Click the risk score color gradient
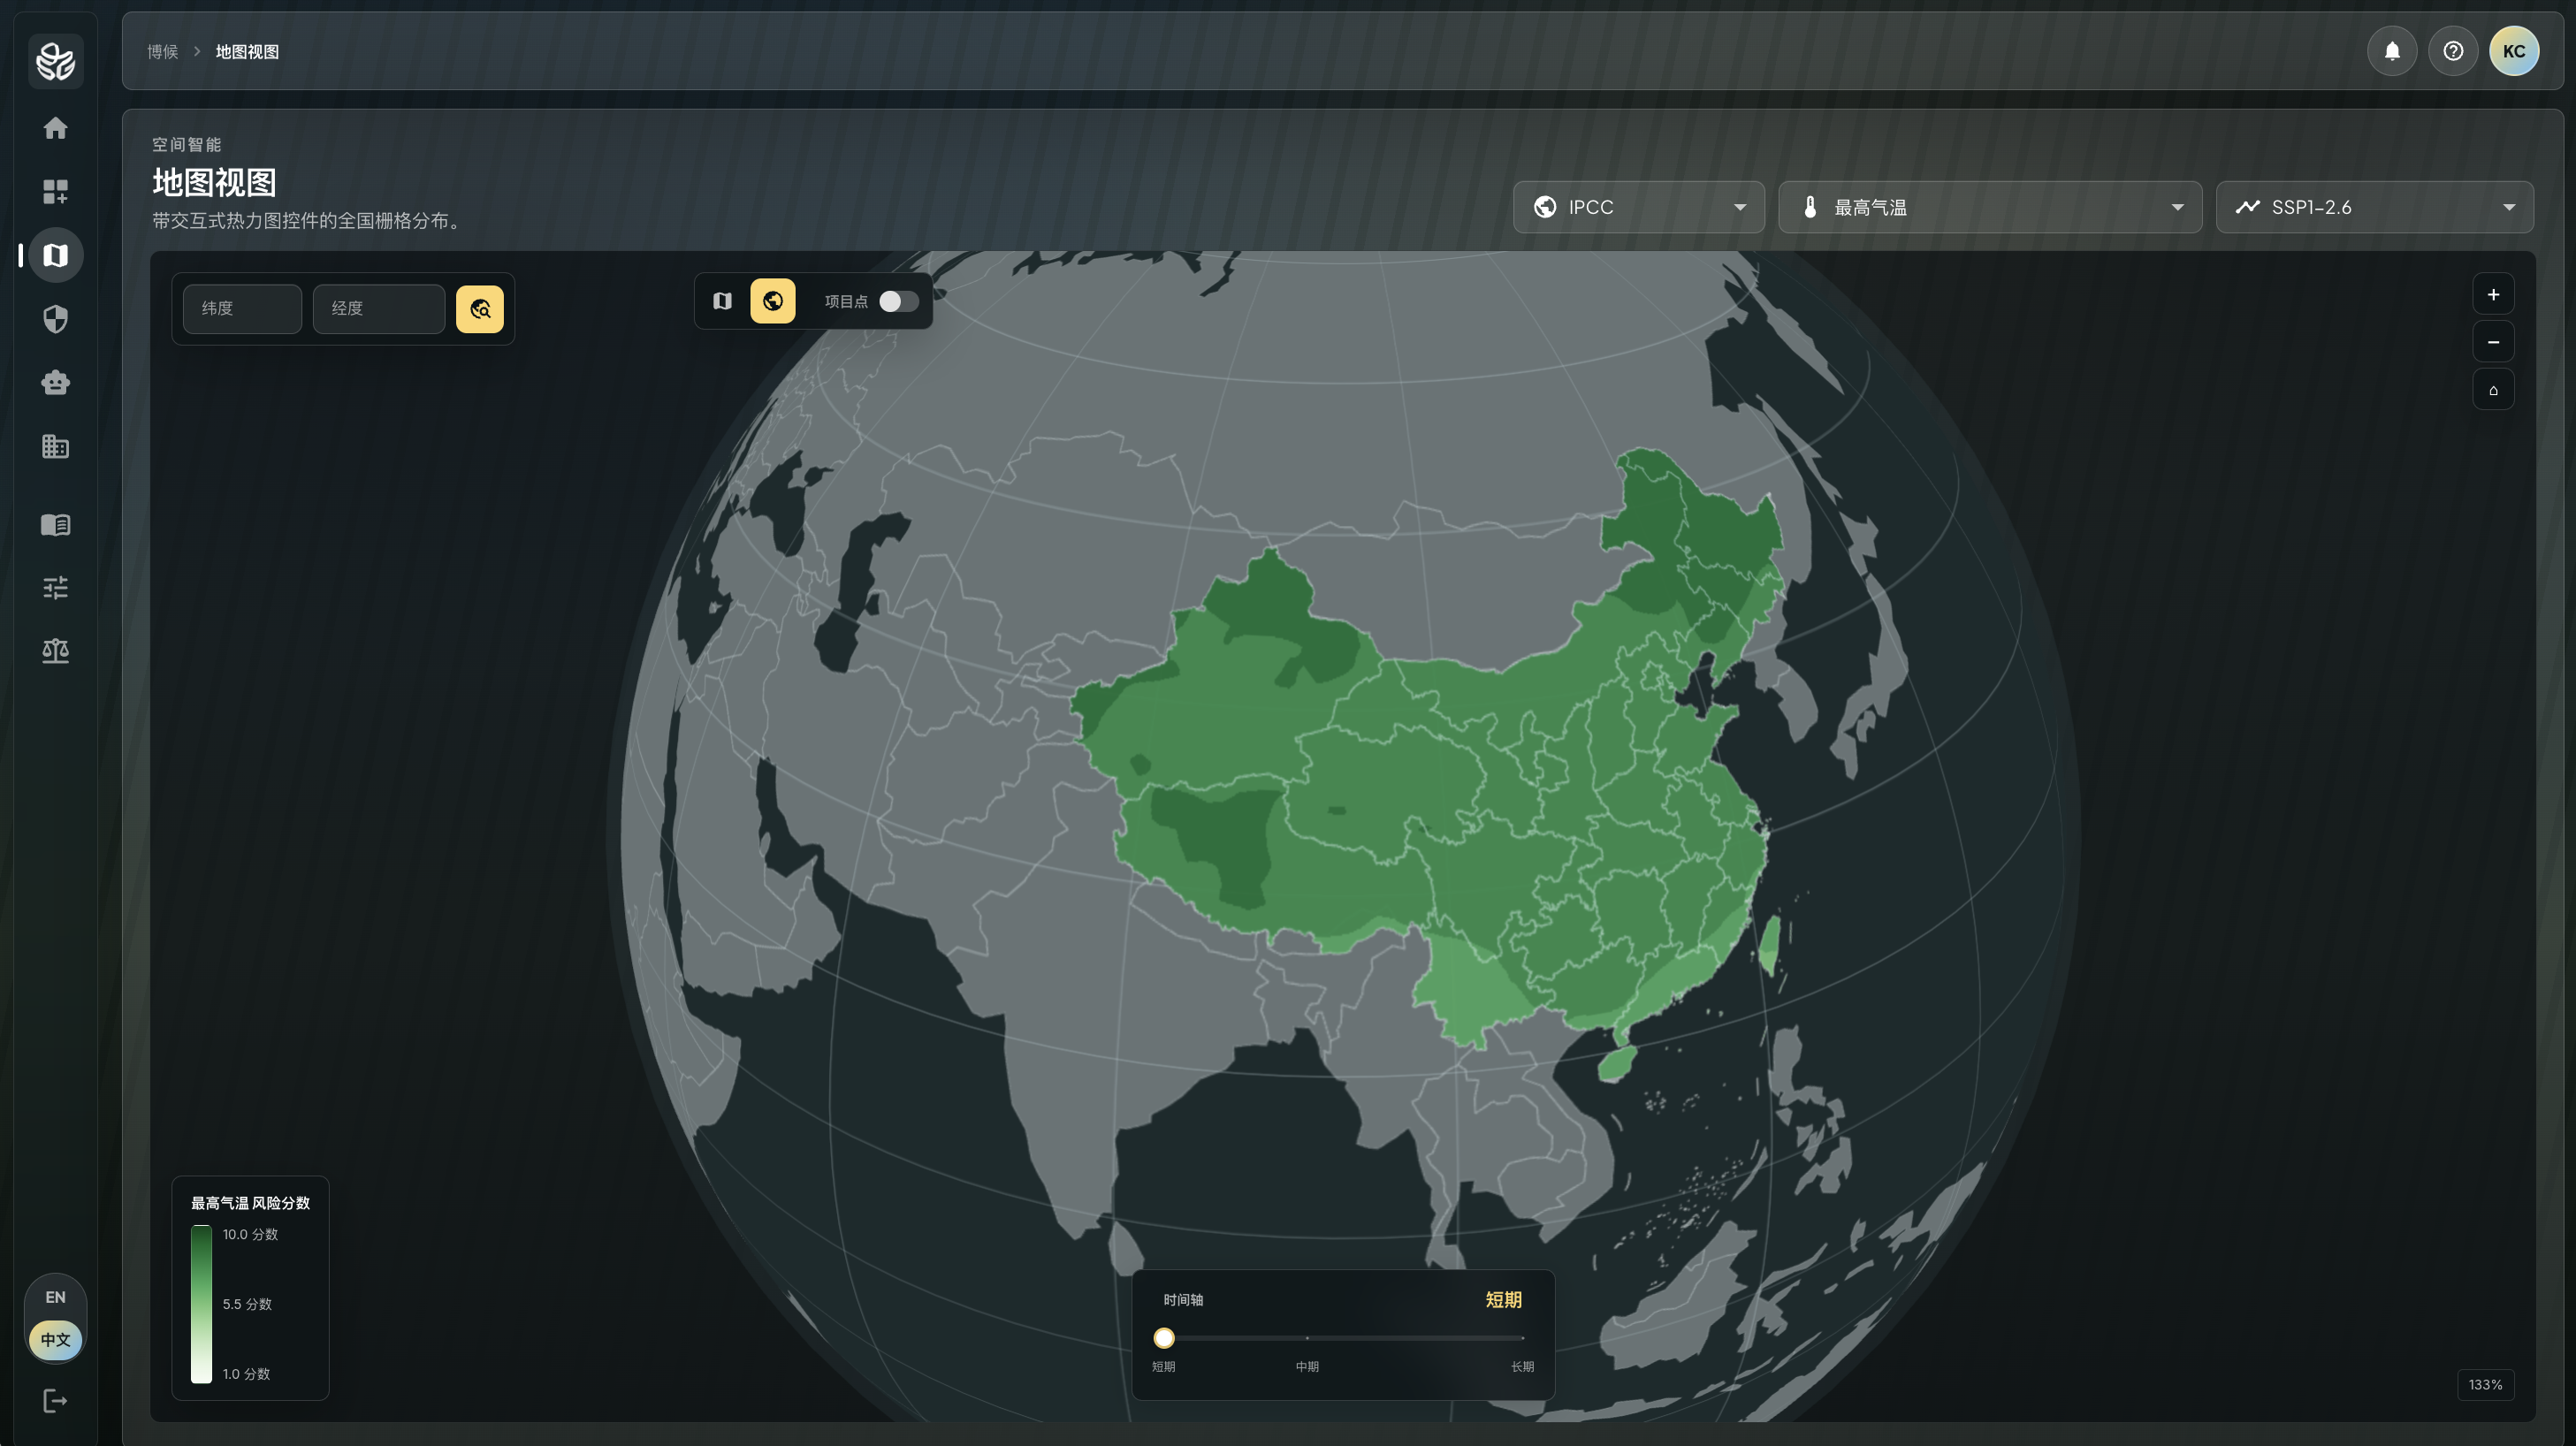2576x1446 pixels. tap(201, 1304)
